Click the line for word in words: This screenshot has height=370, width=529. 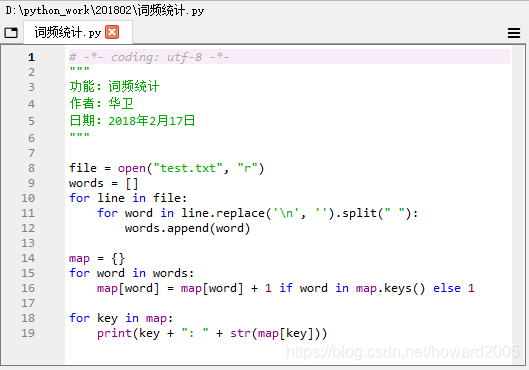132,273
